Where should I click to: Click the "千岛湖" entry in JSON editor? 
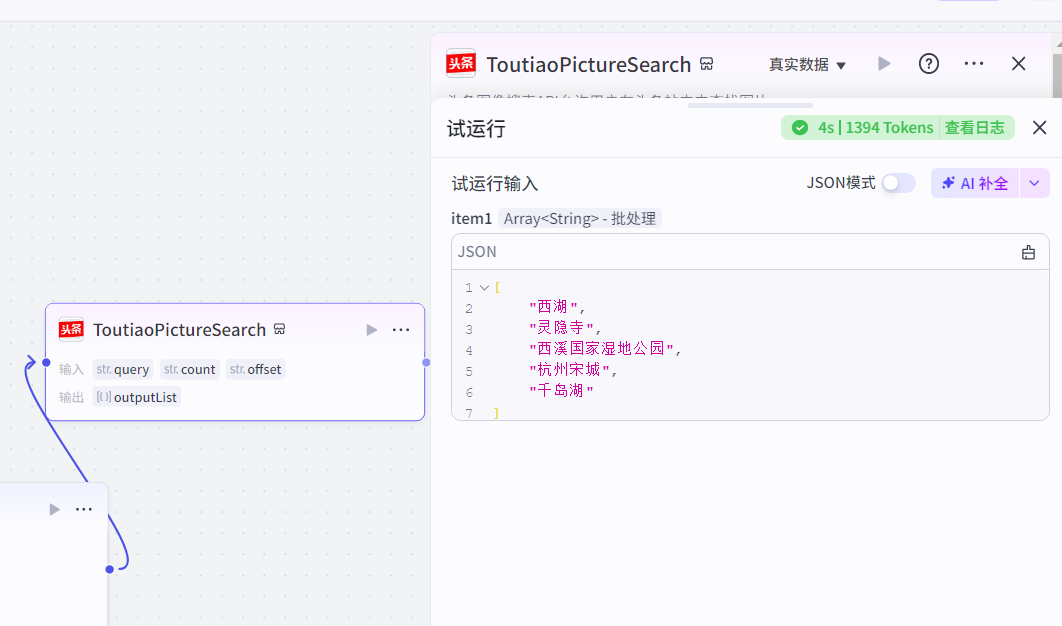(x=561, y=391)
